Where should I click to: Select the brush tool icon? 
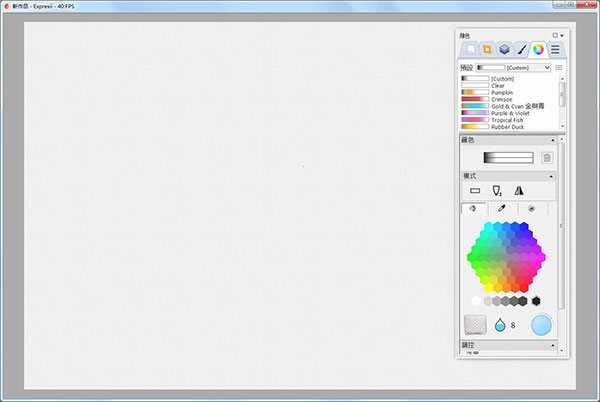coord(521,48)
